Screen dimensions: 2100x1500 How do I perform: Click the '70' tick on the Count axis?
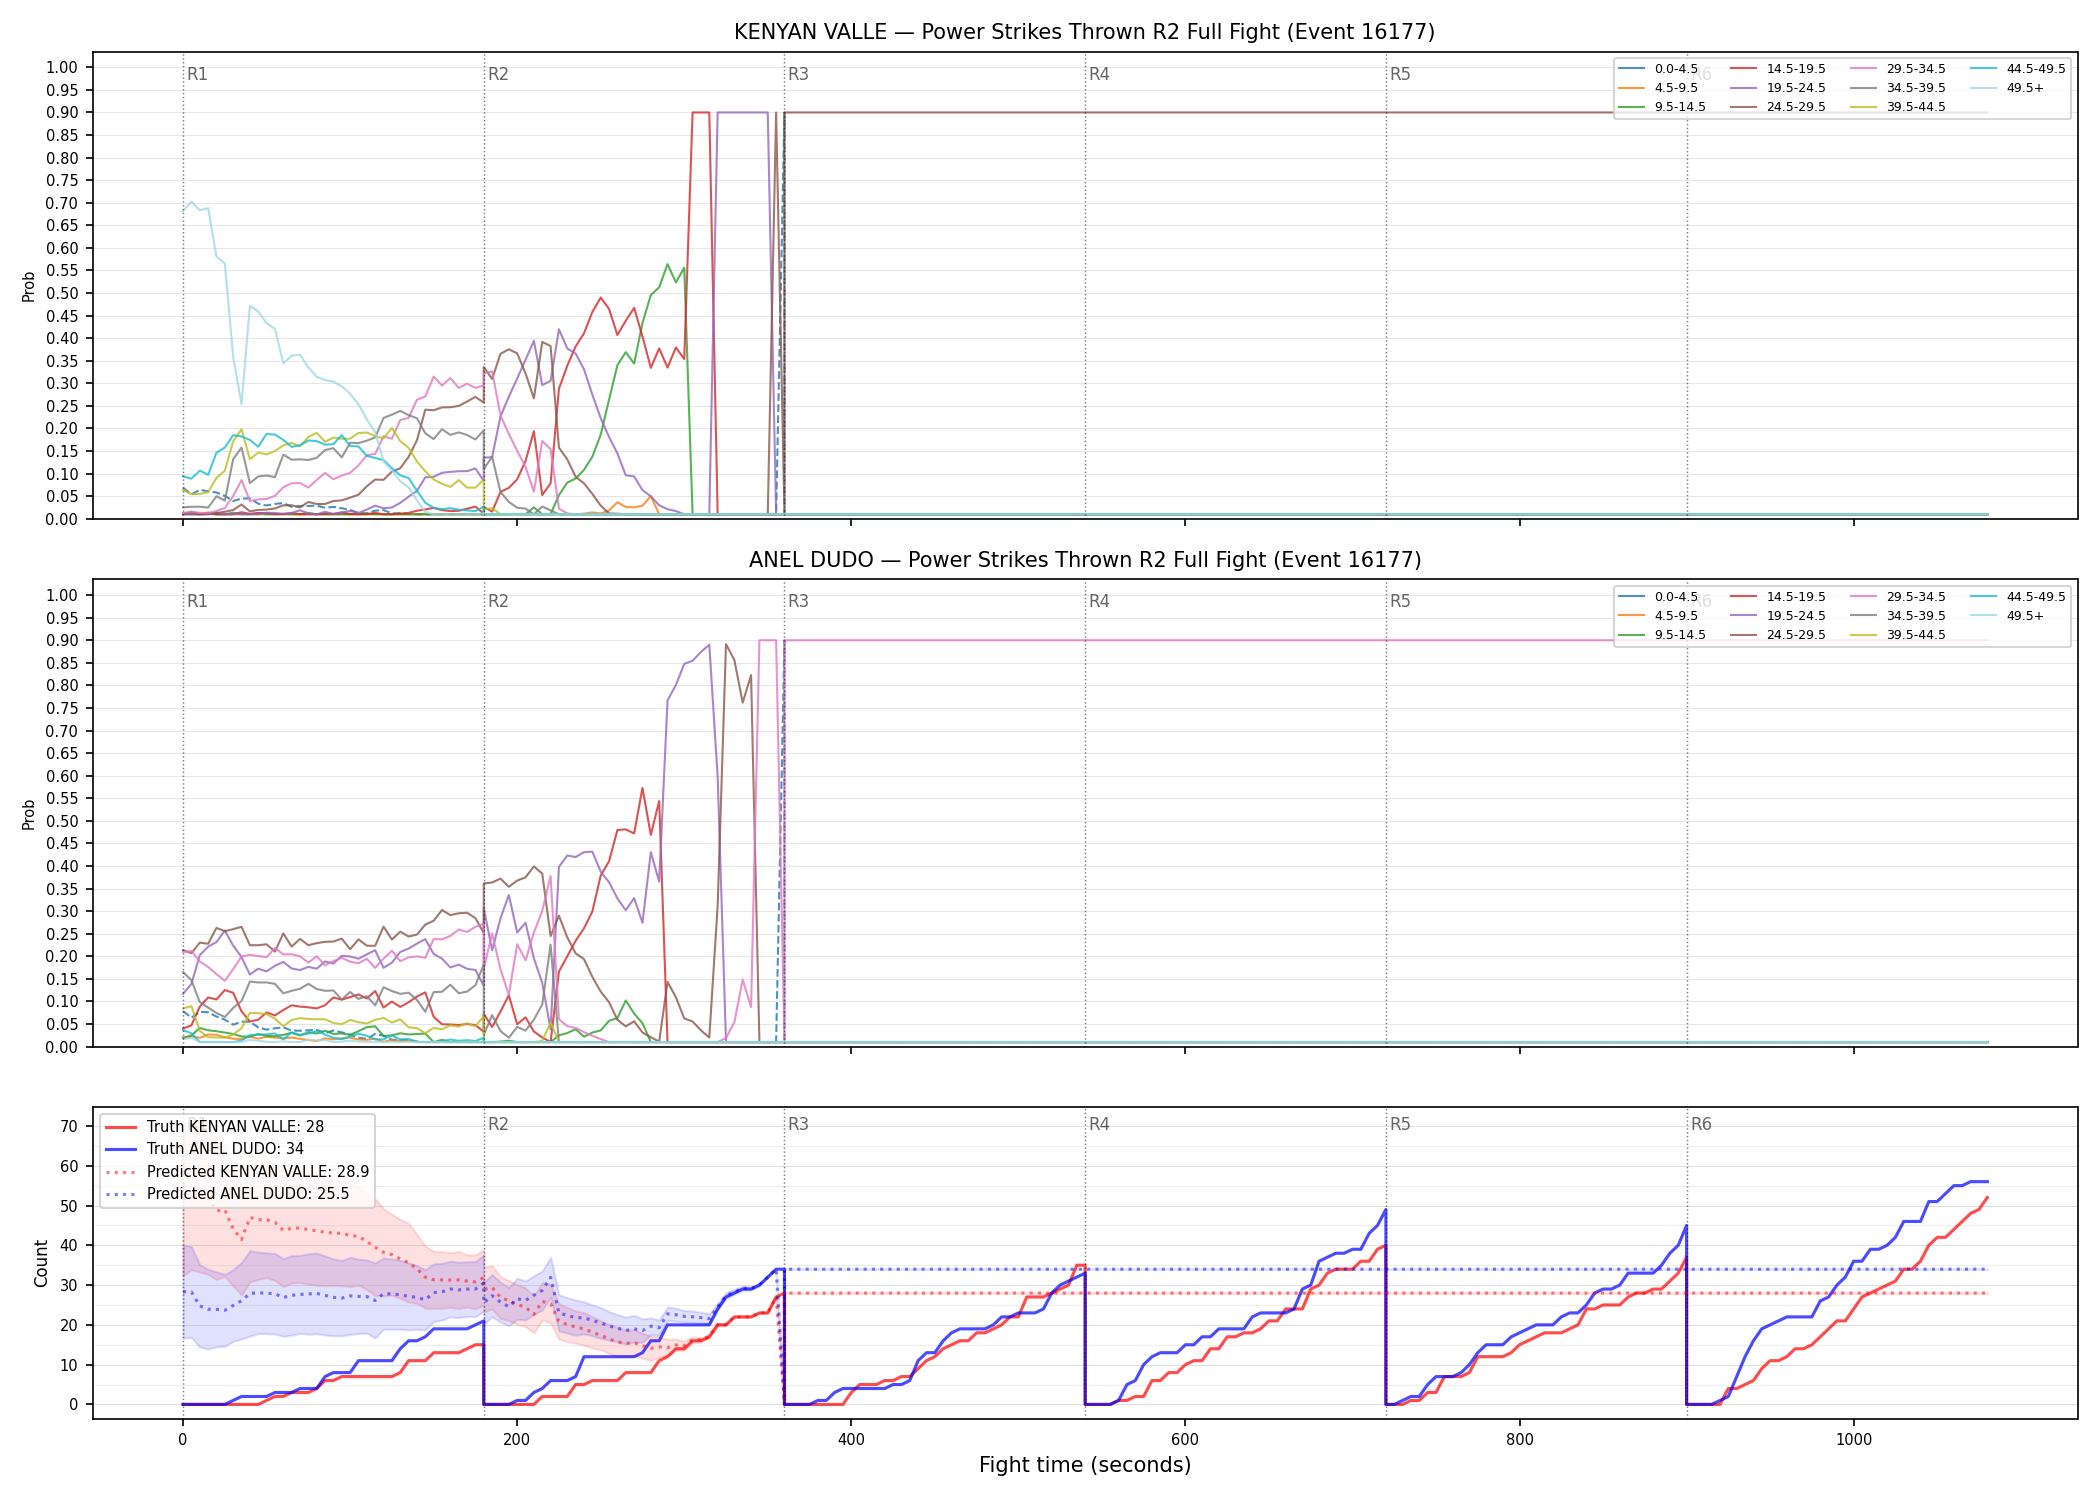pos(69,1126)
